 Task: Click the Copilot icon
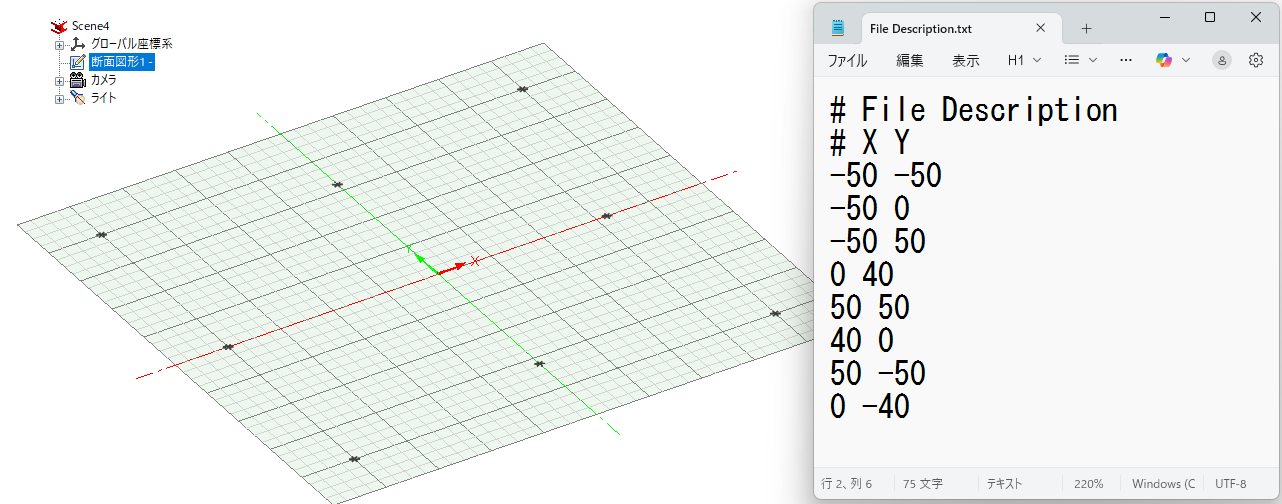(1164, 60)
